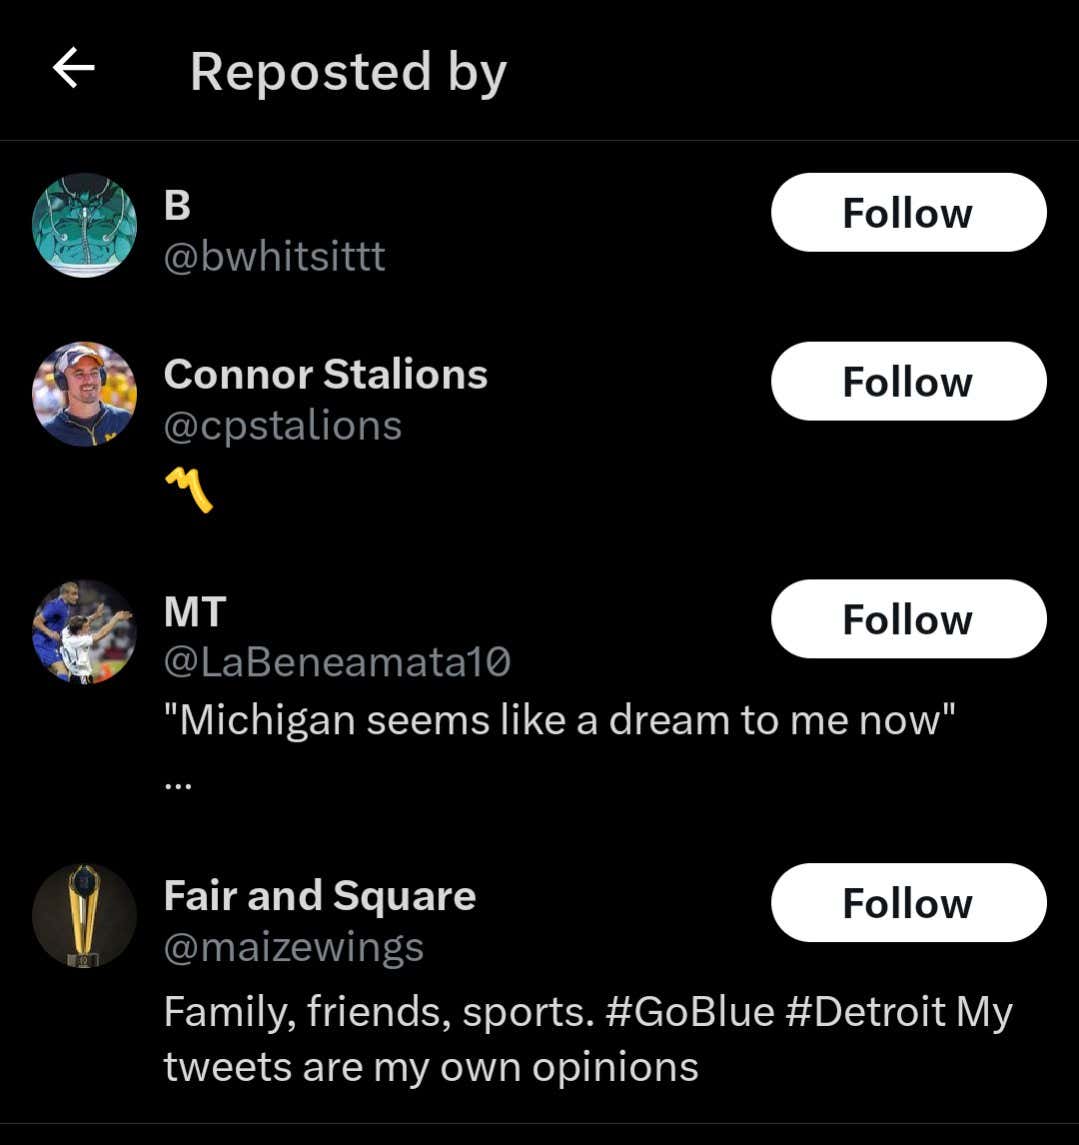Select the Fair and Square display name
This screenshot has height=1145, width=1079.
(319, 896)
